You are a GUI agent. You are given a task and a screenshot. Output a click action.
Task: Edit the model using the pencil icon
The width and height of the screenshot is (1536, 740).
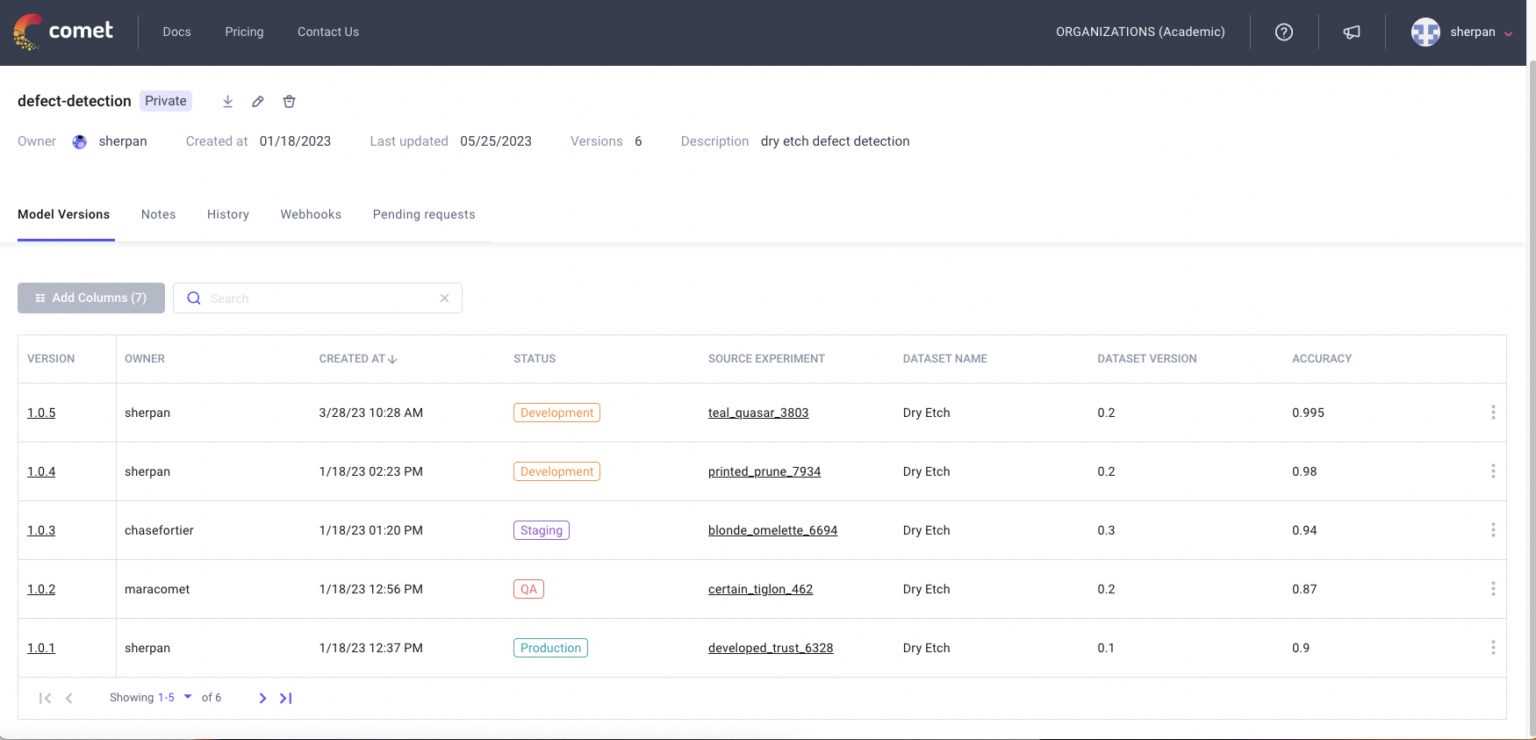[258, 101]
